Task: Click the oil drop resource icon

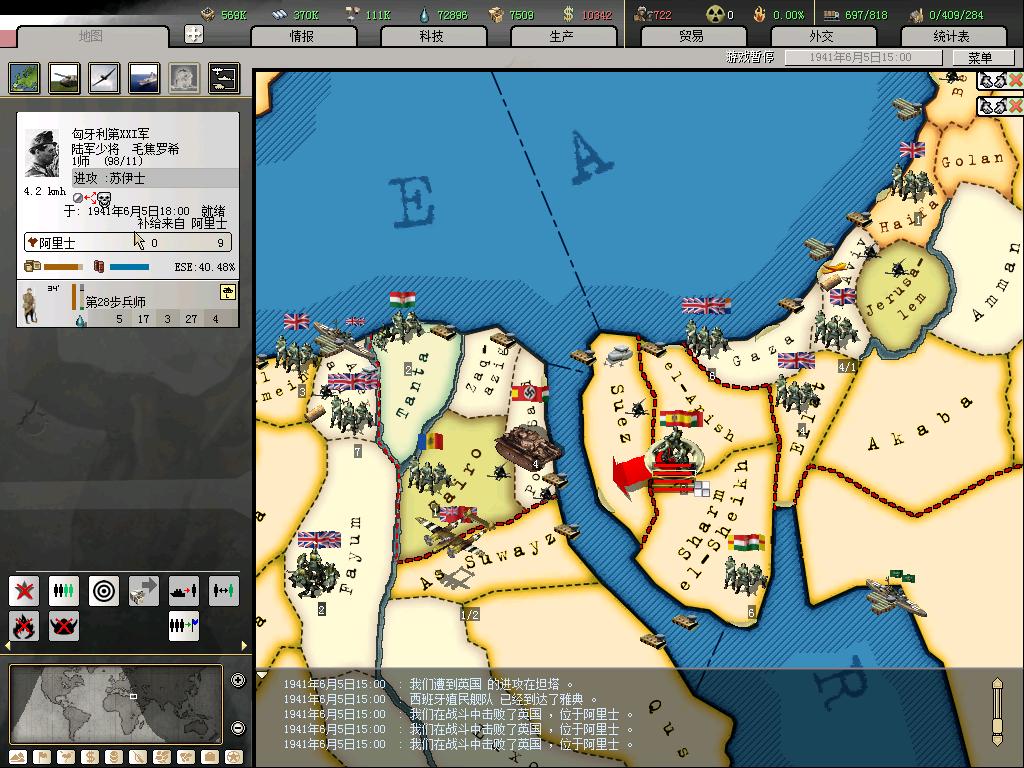Action: coord(424,14)
